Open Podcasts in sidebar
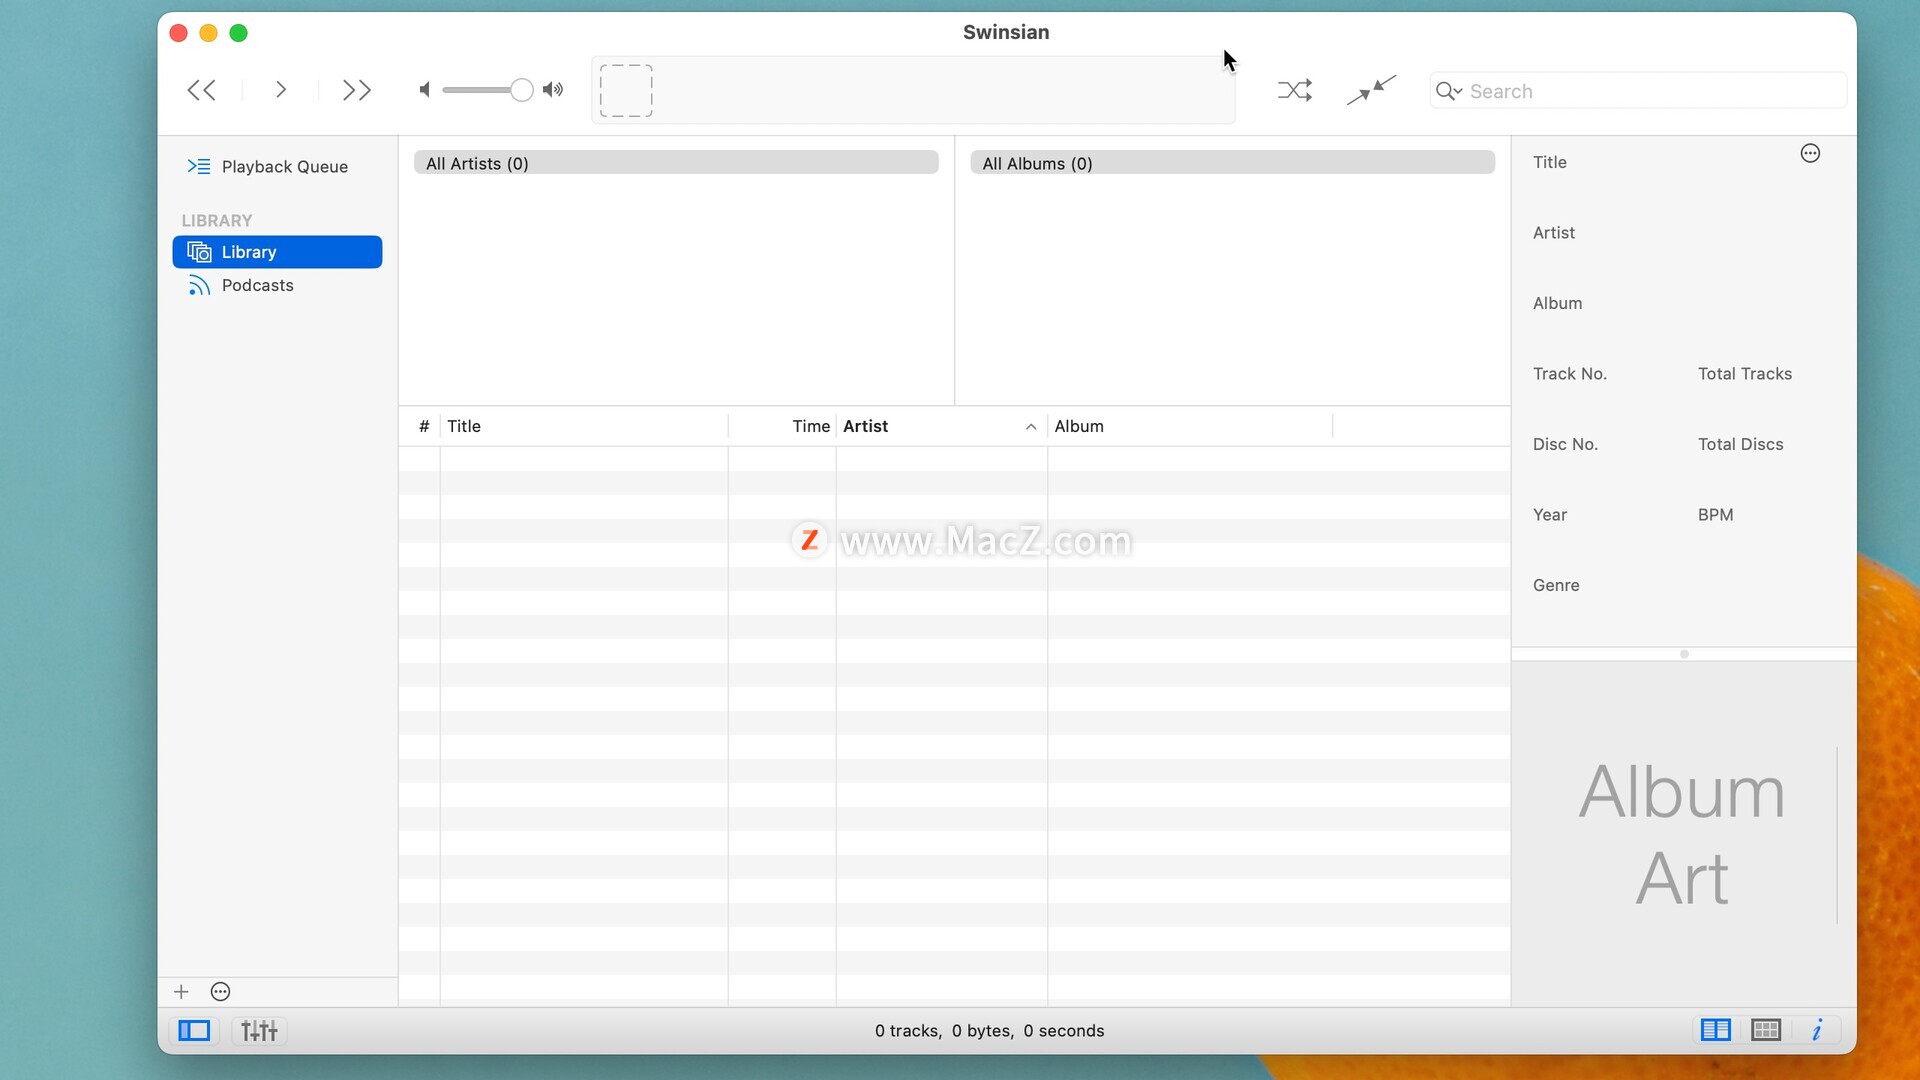This screenshot has width=1920, height=1080. [278, 286]
